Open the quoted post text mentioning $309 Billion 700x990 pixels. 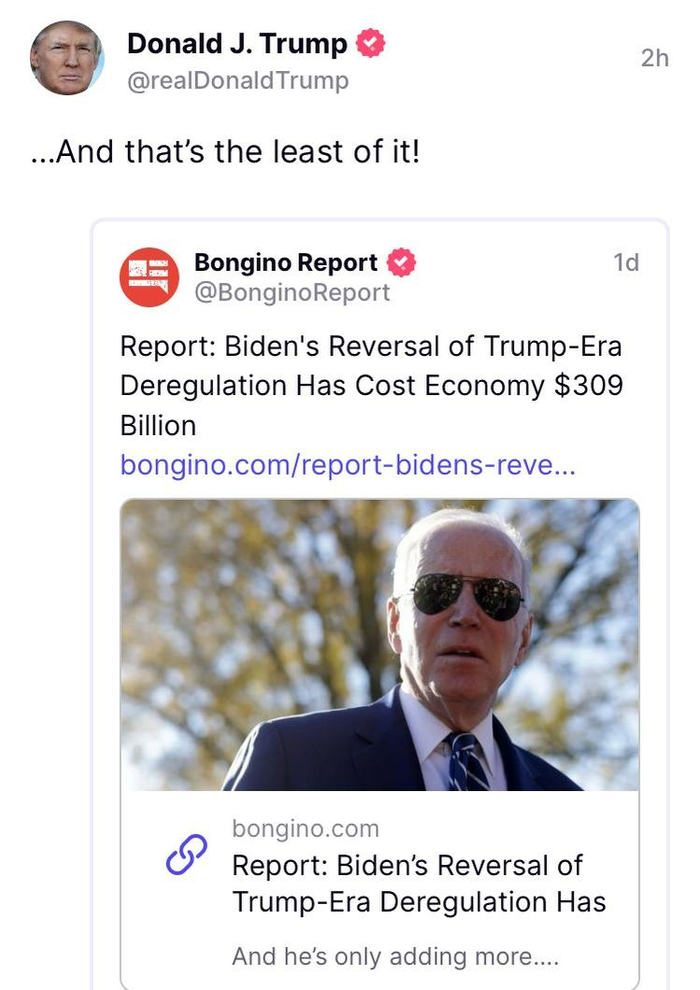coord(370,385)
